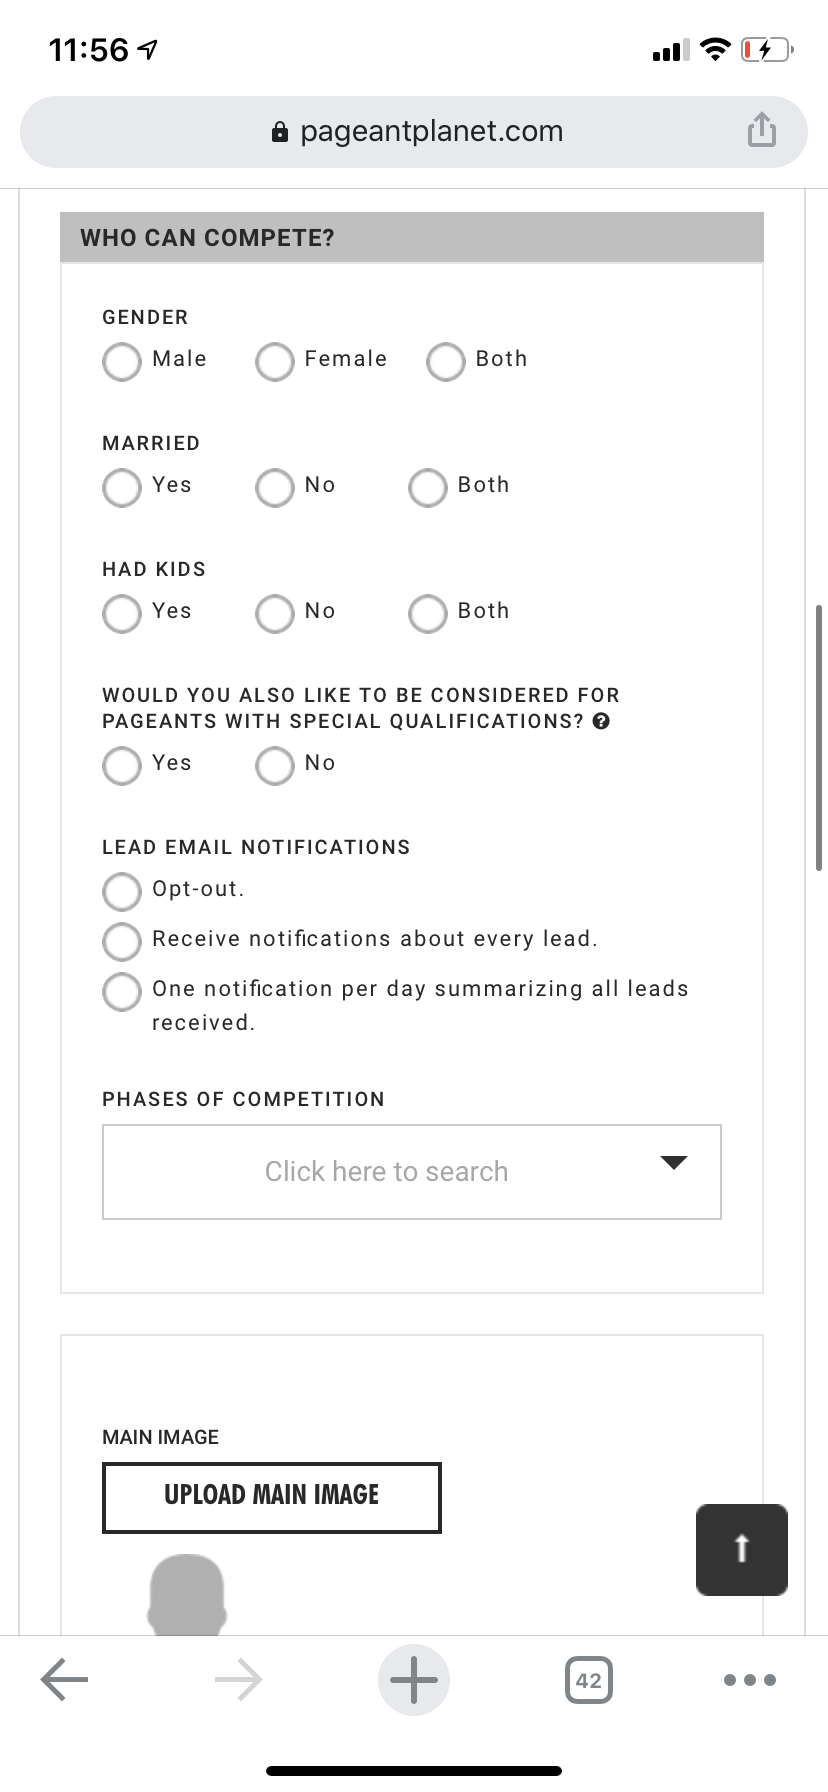Choose Both under Married
Image resolution: width=828 pixels, height=1792 pixels.
tap(428, 488)
